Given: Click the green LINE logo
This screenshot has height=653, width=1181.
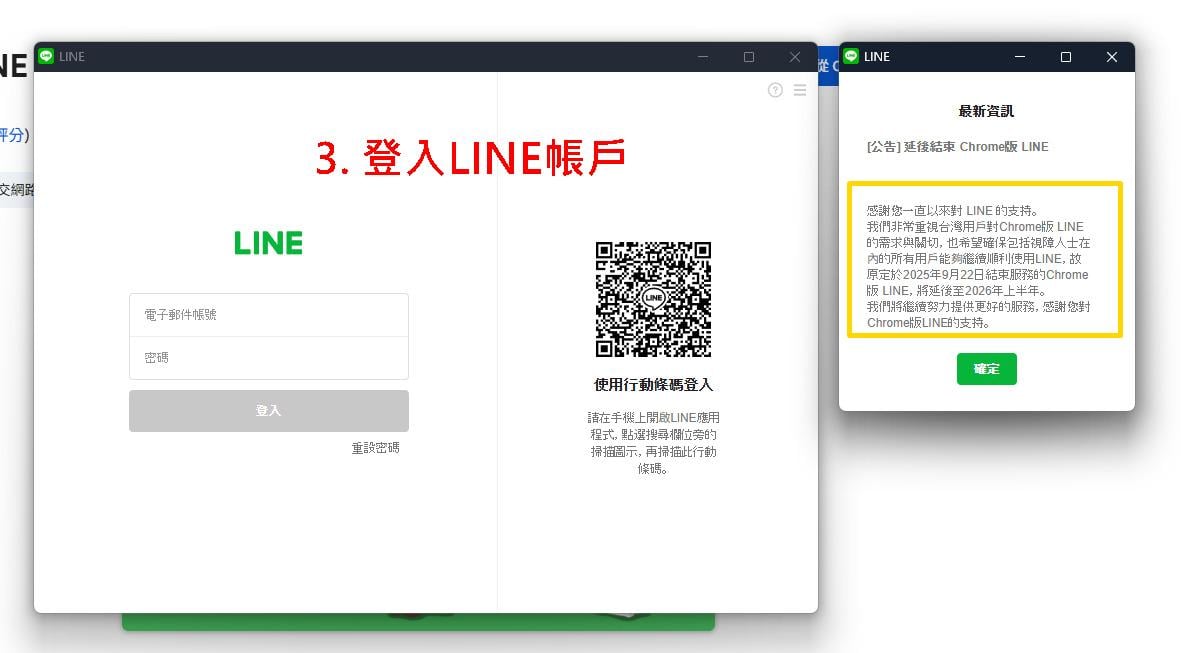Looking at the screenshot, I should point(268,243).
